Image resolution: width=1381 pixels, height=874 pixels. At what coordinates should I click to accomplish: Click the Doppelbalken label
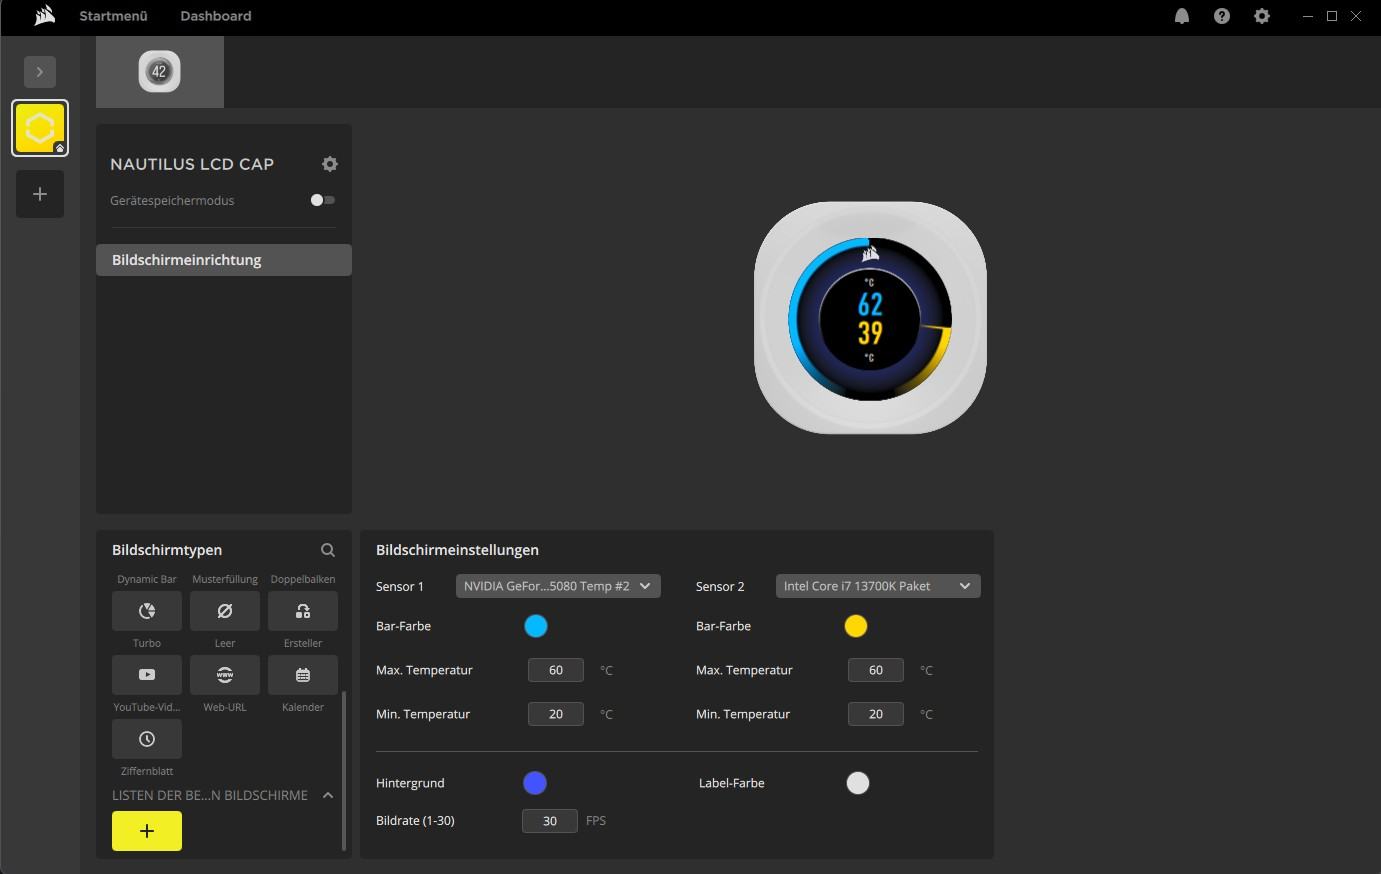tap(303, 579)
